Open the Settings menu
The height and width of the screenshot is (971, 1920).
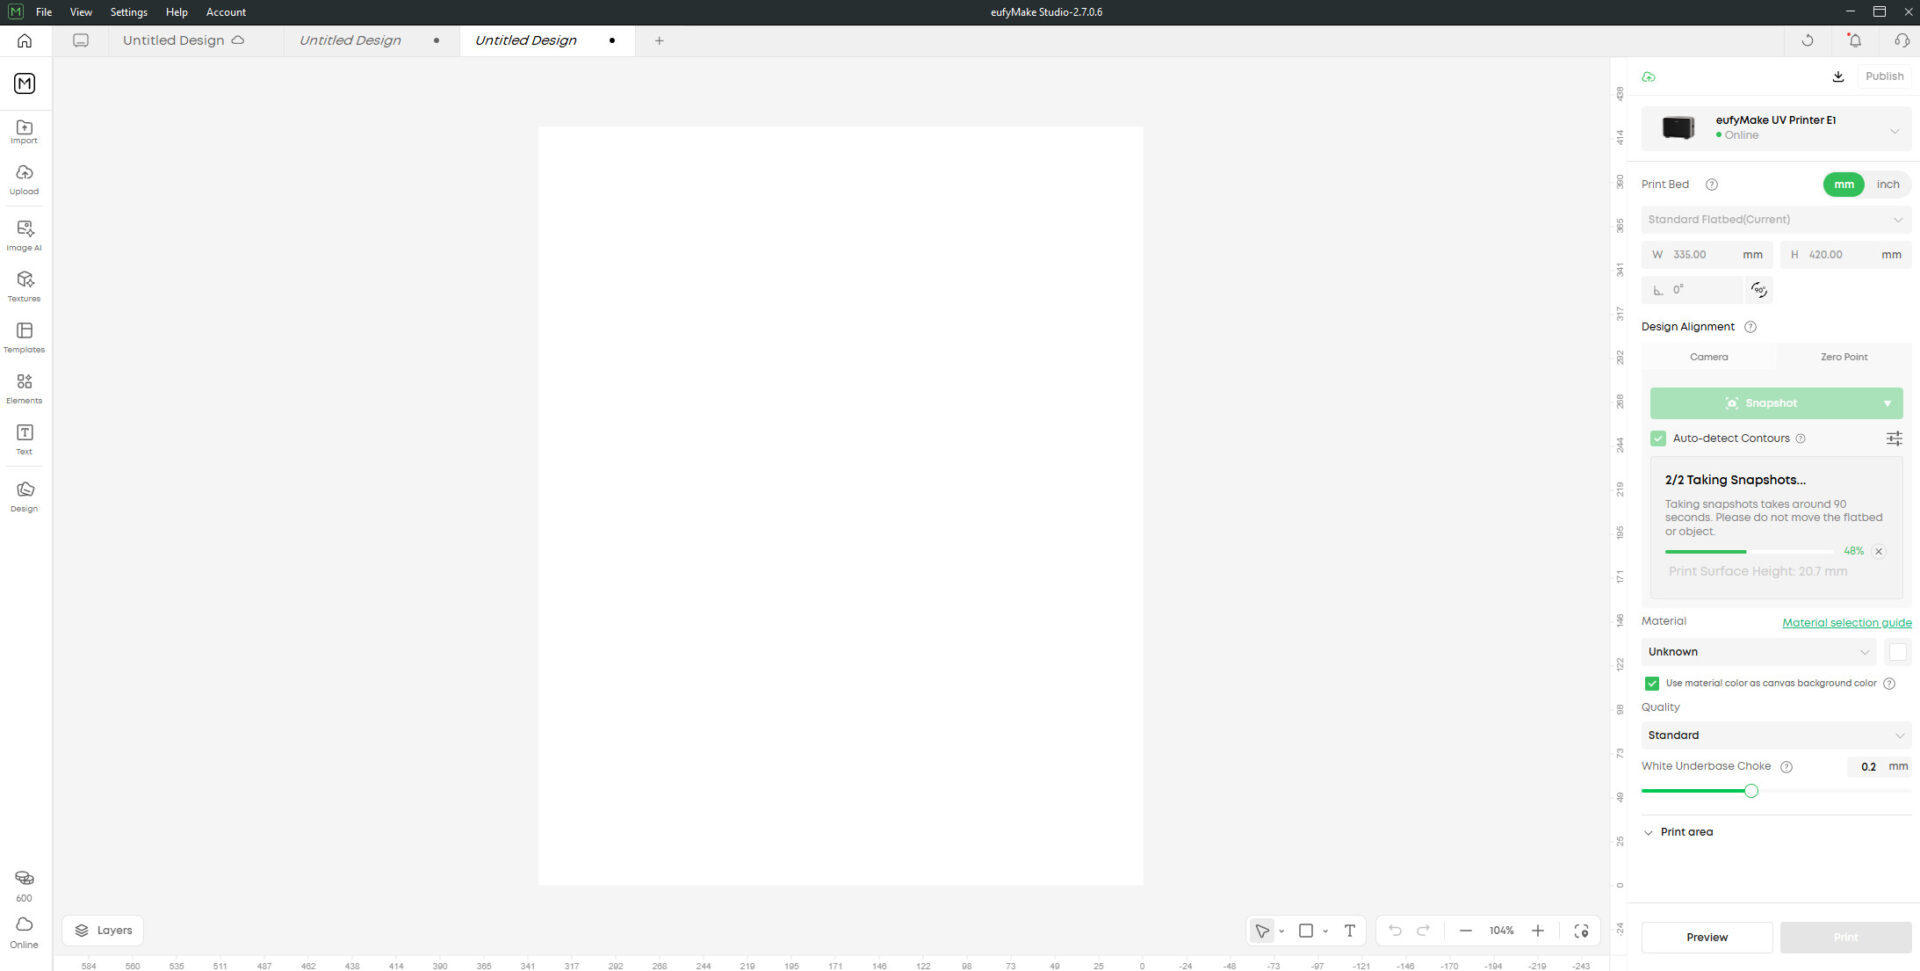(128, 12)
